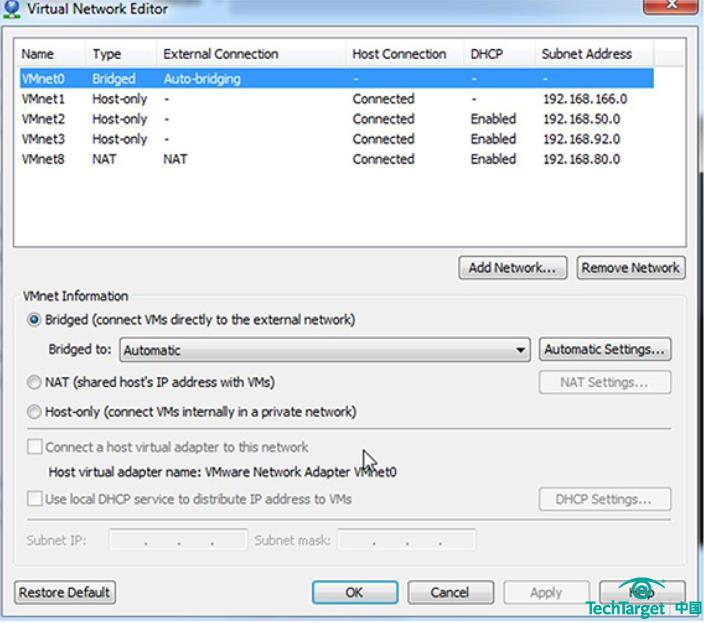Click the Cancel button
This screenshot has width=704, height=623.
pos(450,592)
